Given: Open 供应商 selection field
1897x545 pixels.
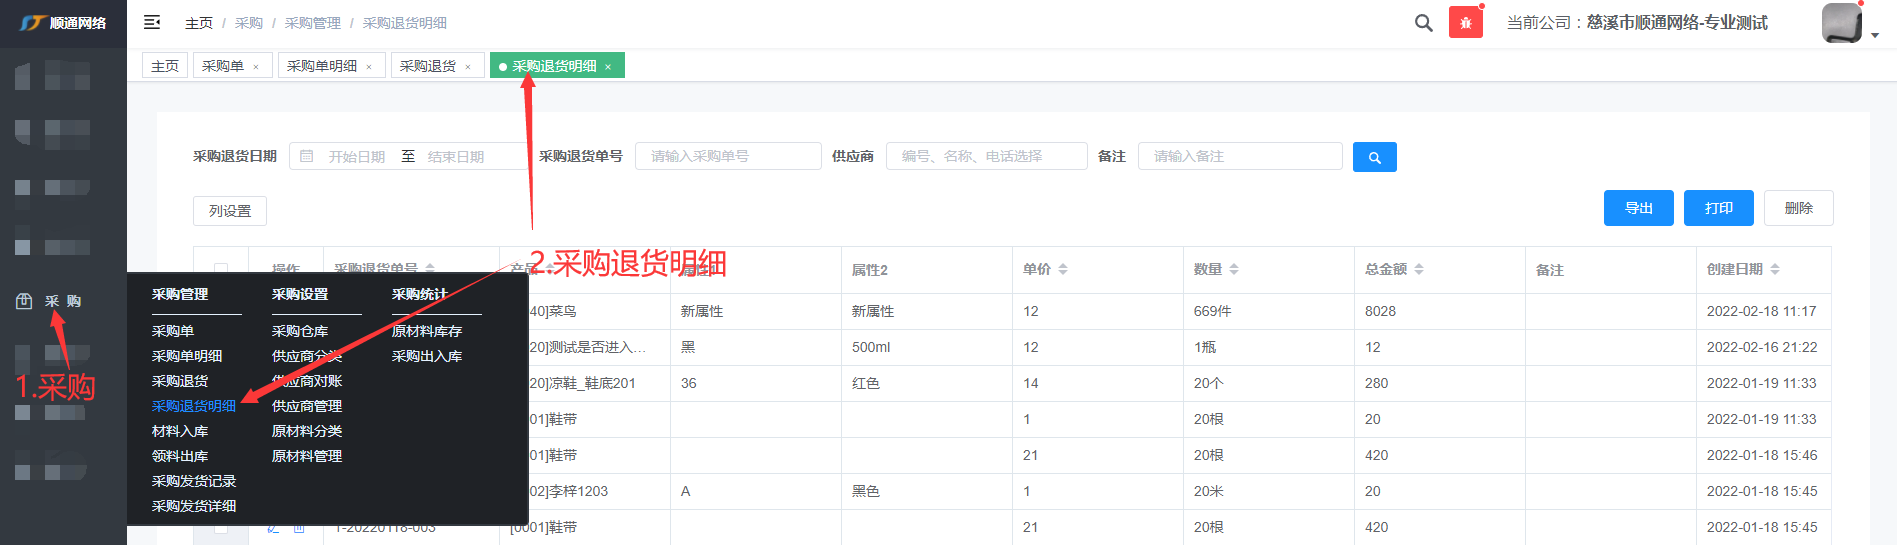Looking at the screenshot, I should (986, 157).
